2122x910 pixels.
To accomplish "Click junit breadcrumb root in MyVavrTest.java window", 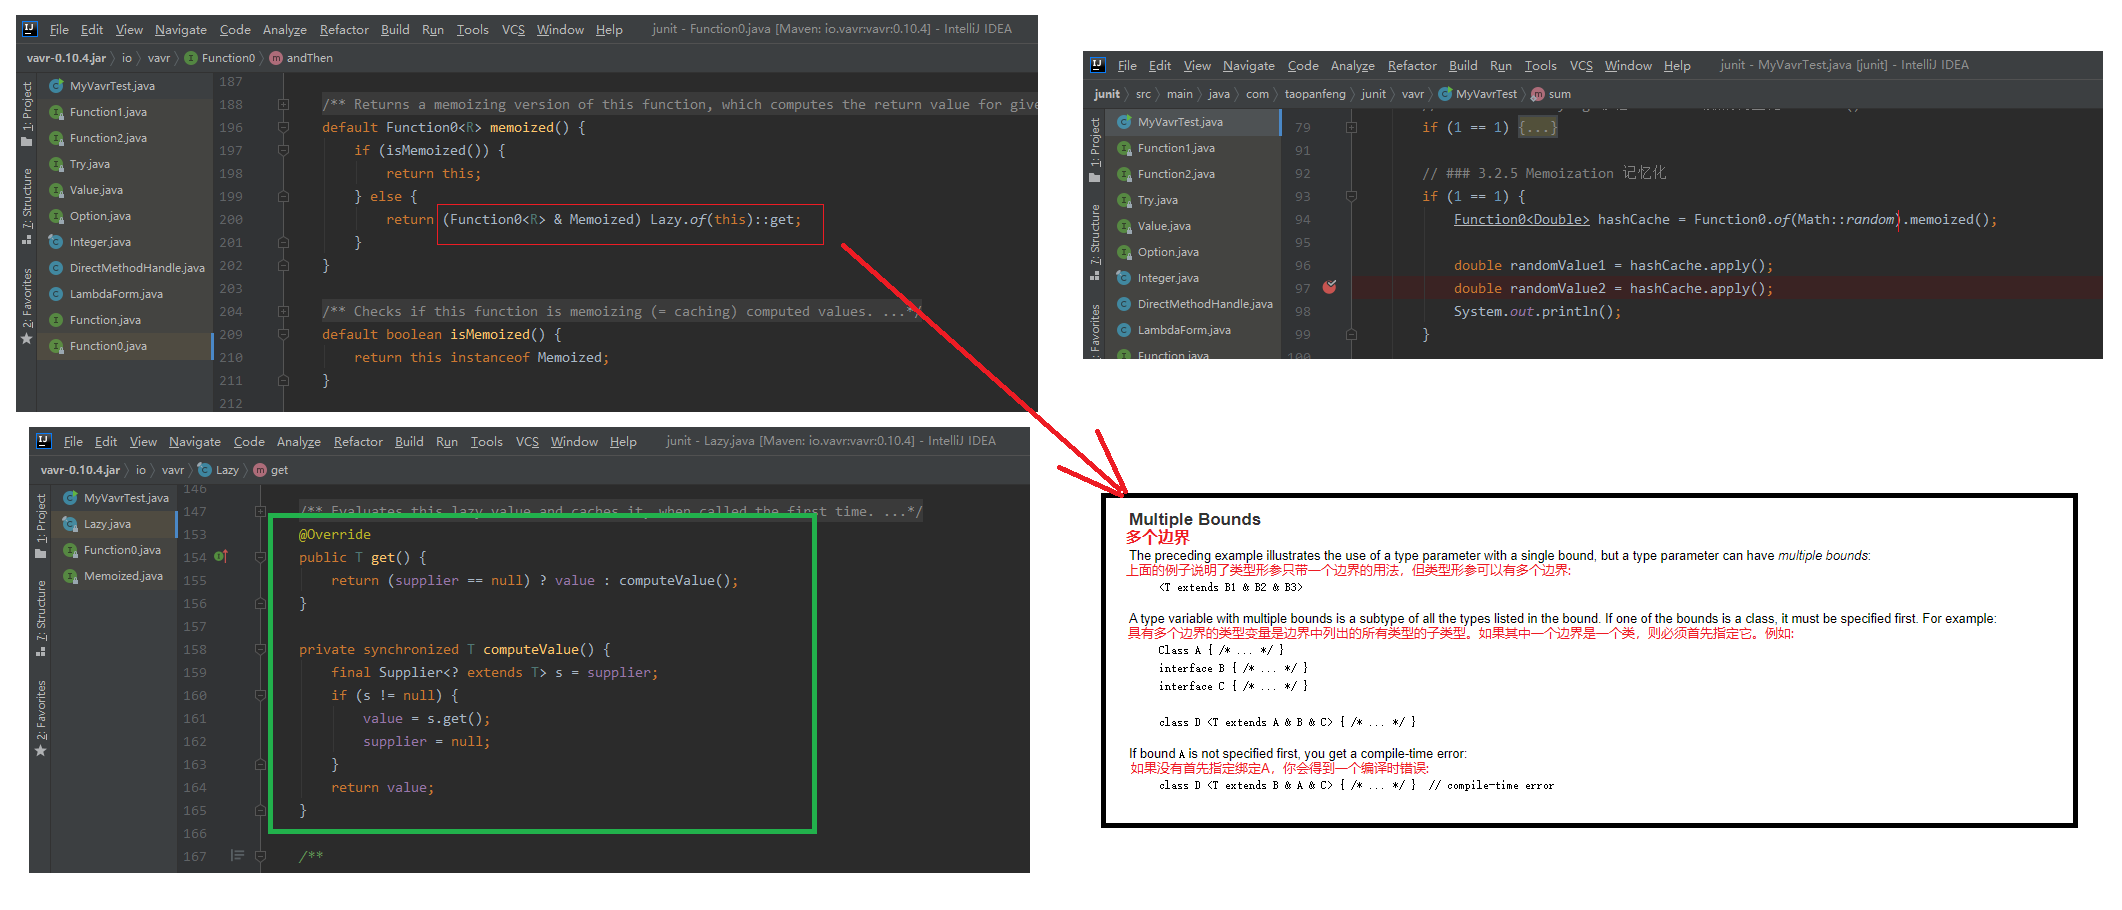I will point(1107,94).
